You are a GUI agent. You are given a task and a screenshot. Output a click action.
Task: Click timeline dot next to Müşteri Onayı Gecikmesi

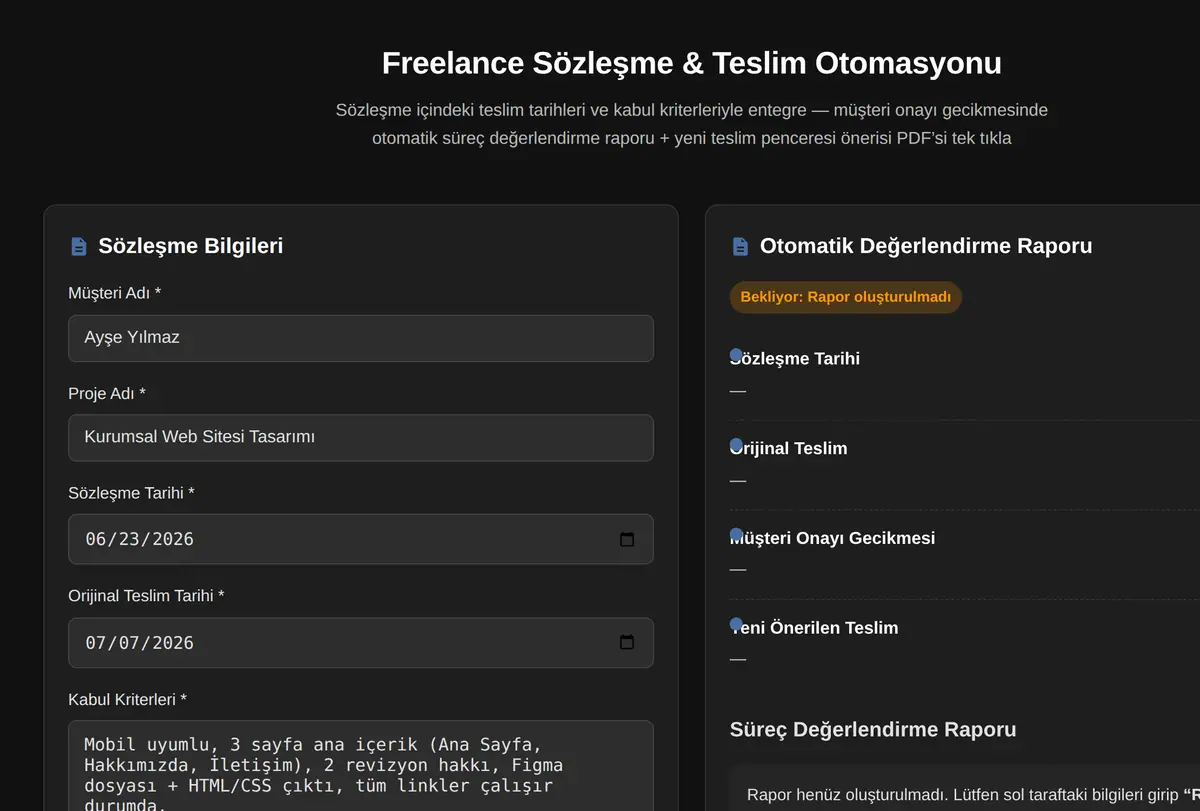coord(736,535)
